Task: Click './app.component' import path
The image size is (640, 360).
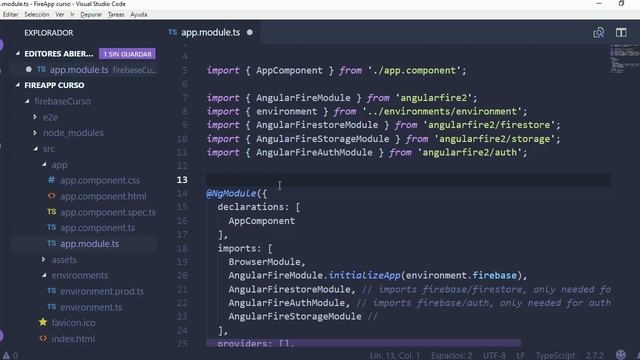Action: pyautogui.click(x=414, y=70)
